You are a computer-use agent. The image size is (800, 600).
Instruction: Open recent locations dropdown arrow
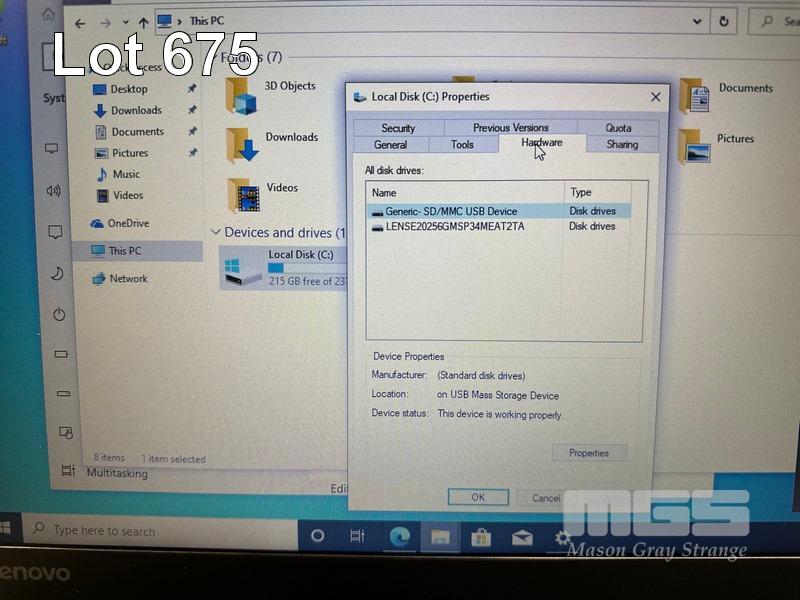pyautogui.click(x=125, y=22)
